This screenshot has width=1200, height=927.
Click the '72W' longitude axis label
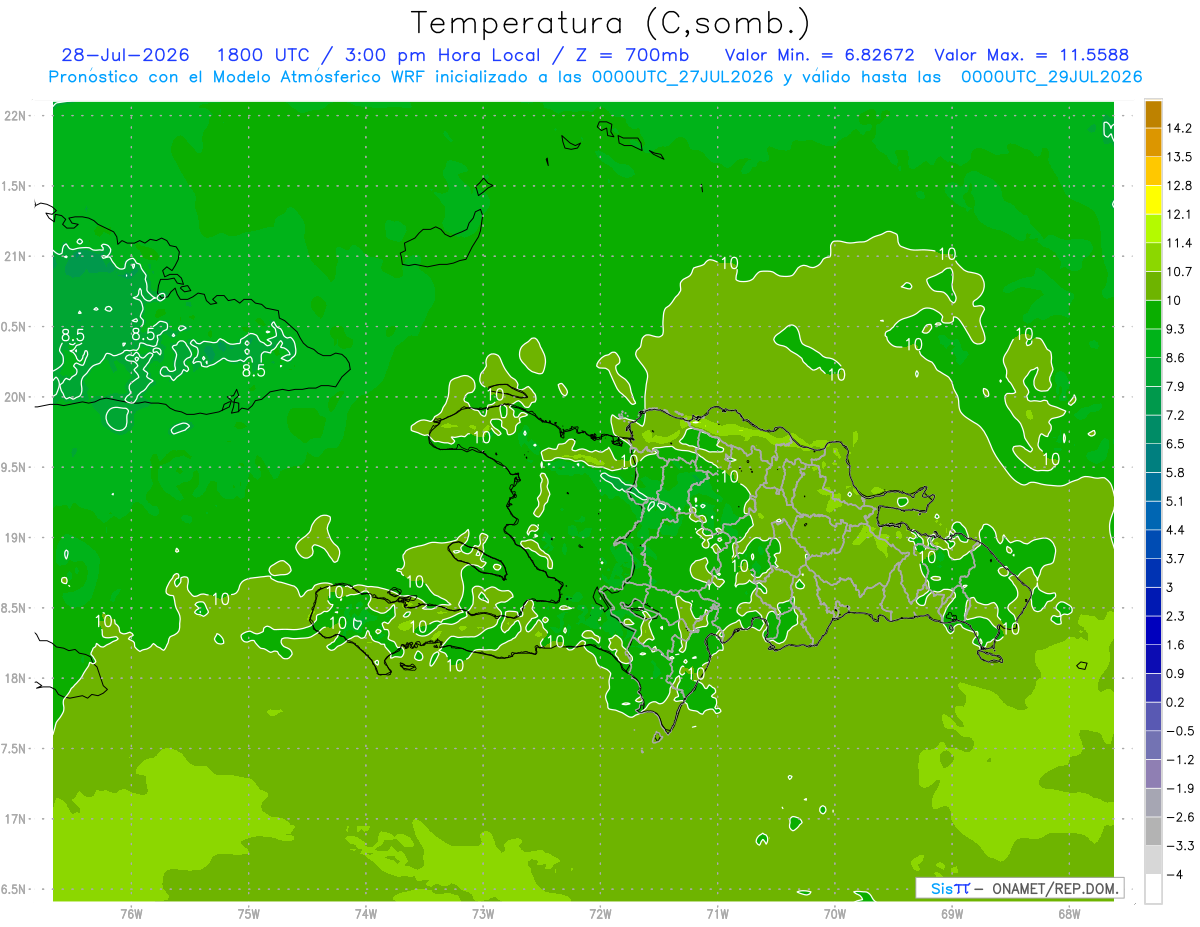coord(600,913)
